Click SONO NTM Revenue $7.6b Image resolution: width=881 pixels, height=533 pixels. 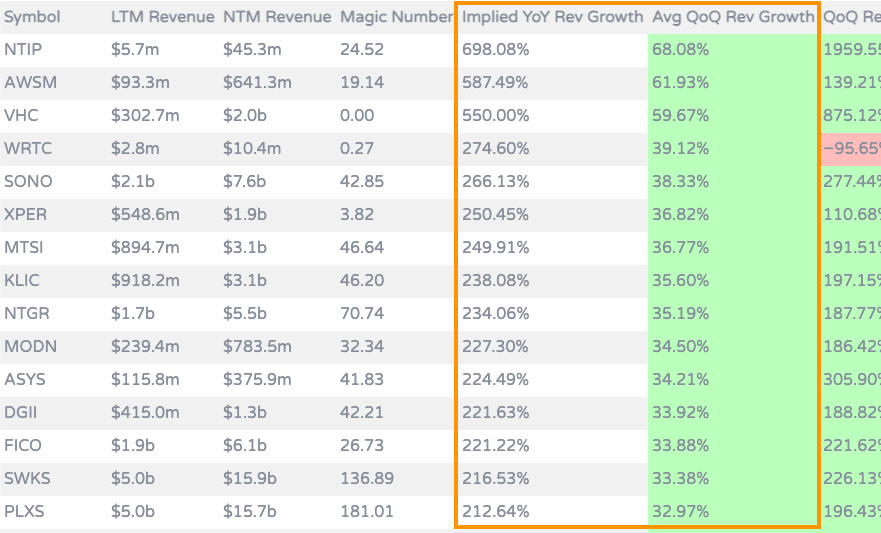tap(245, 181)
